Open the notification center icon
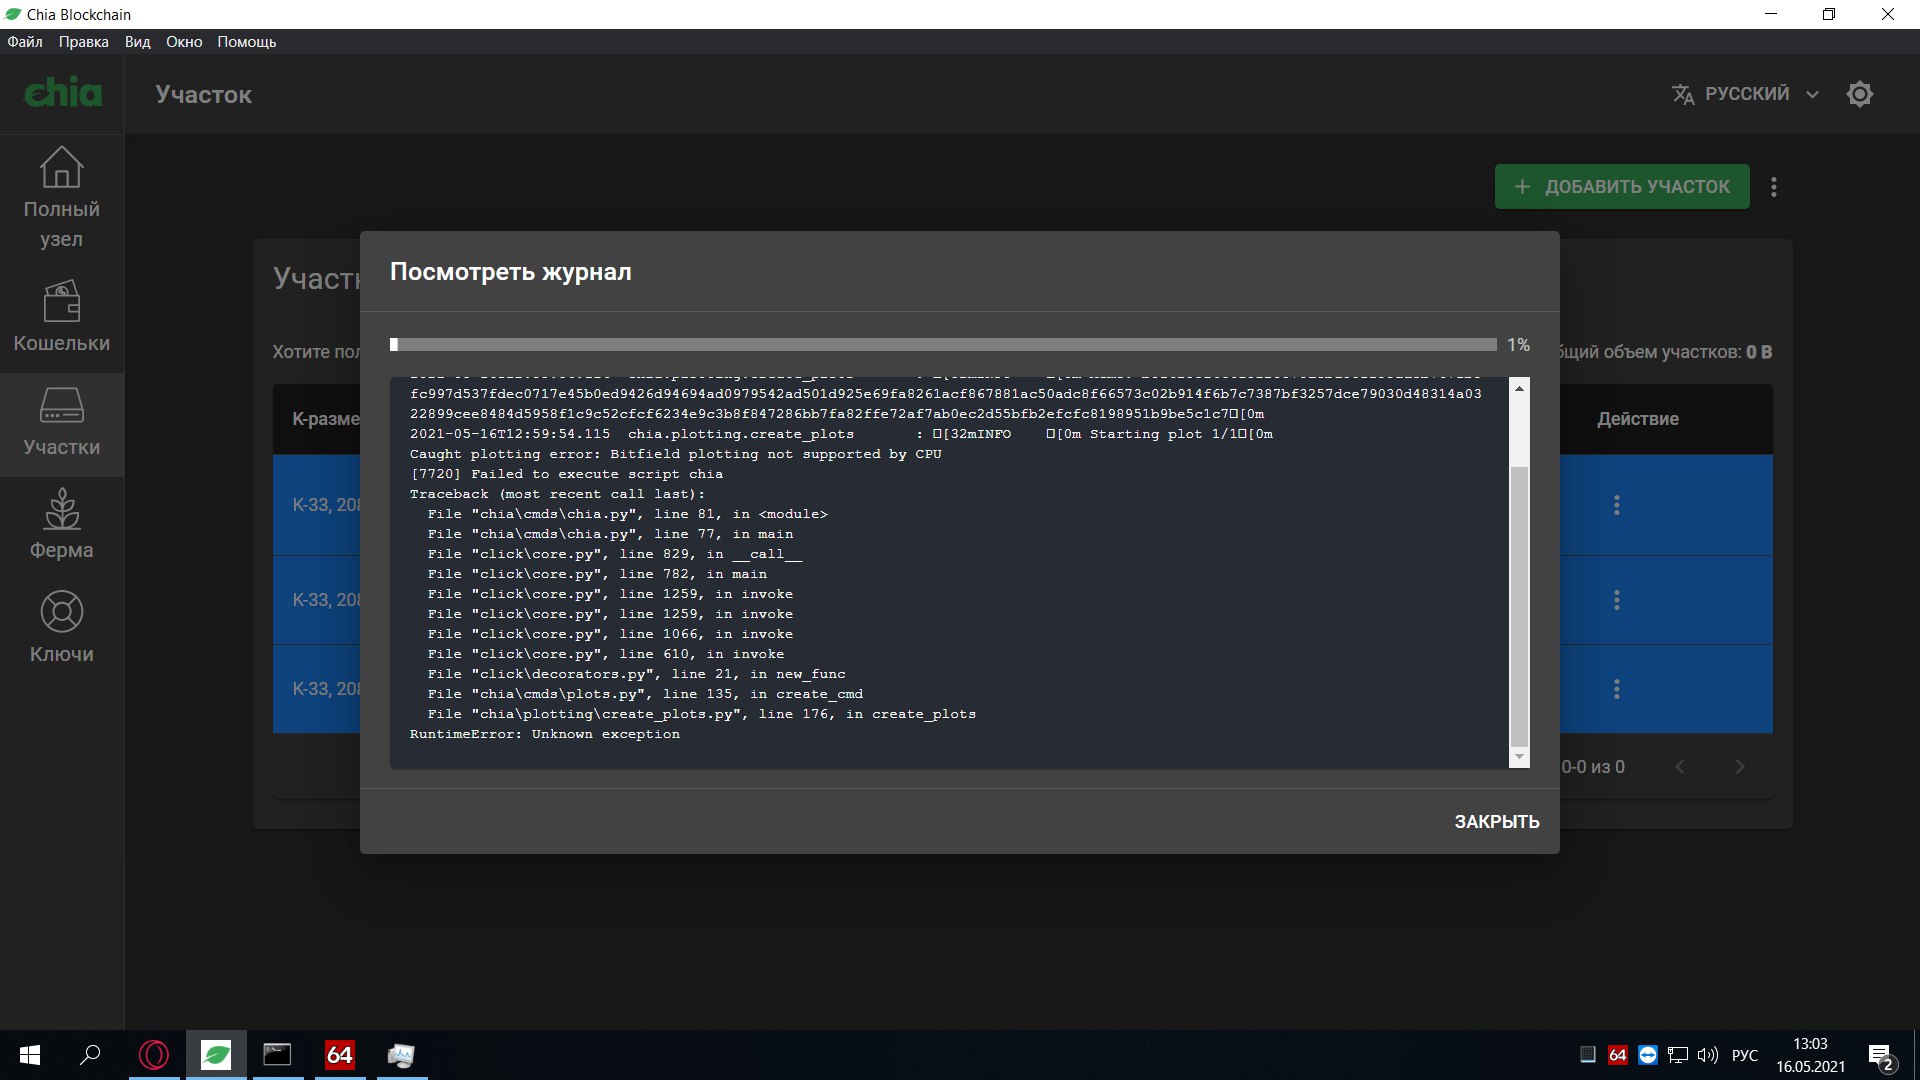 pyautogui.click(x=1881, y=1056)
